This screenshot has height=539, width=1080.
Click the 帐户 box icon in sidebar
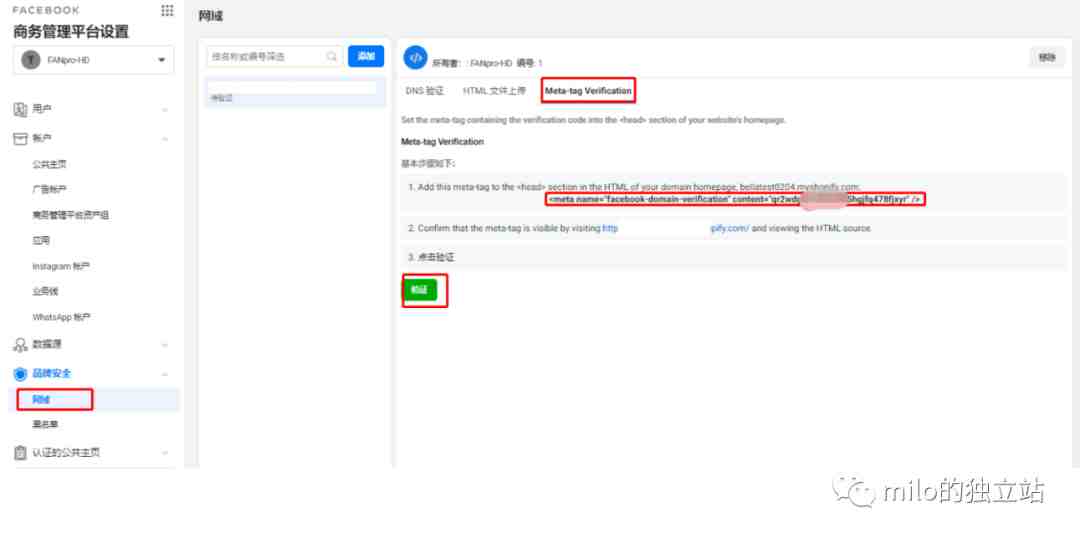tap(21, 138)
